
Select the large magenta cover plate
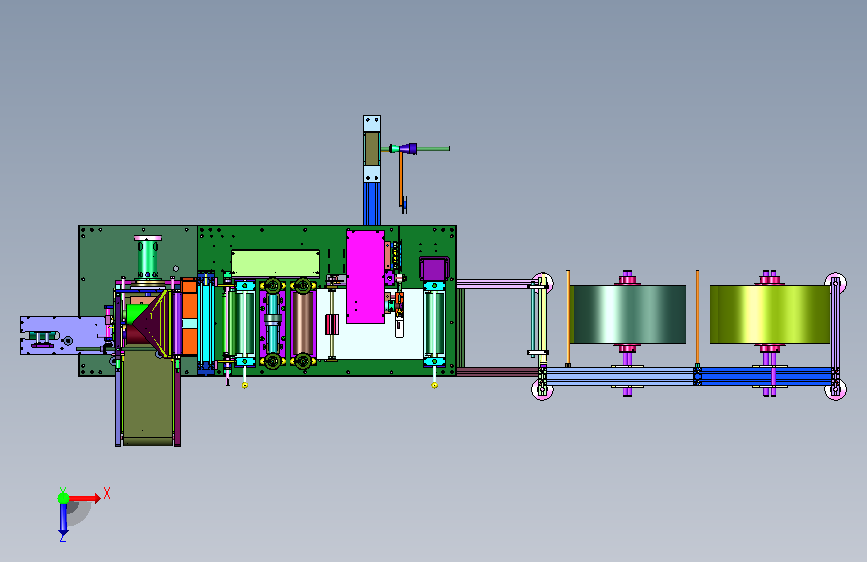pyautogui.click(x=365, y=277)
